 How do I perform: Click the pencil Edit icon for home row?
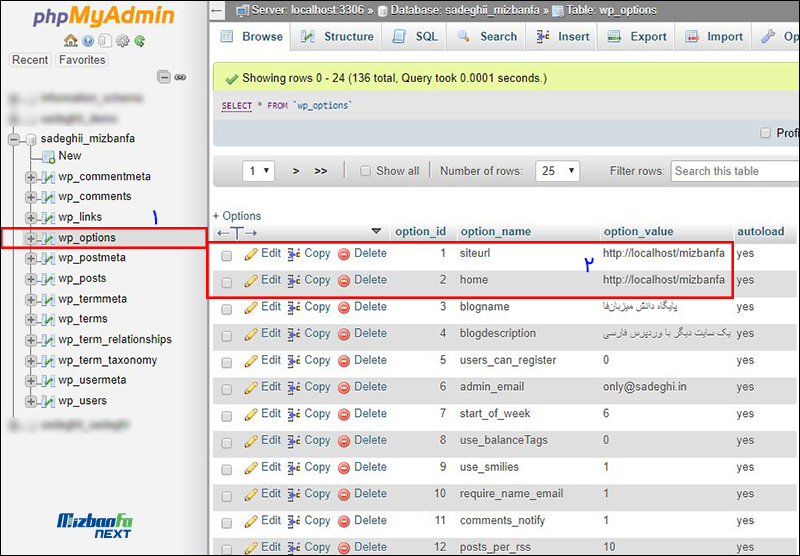coord(251,280)
